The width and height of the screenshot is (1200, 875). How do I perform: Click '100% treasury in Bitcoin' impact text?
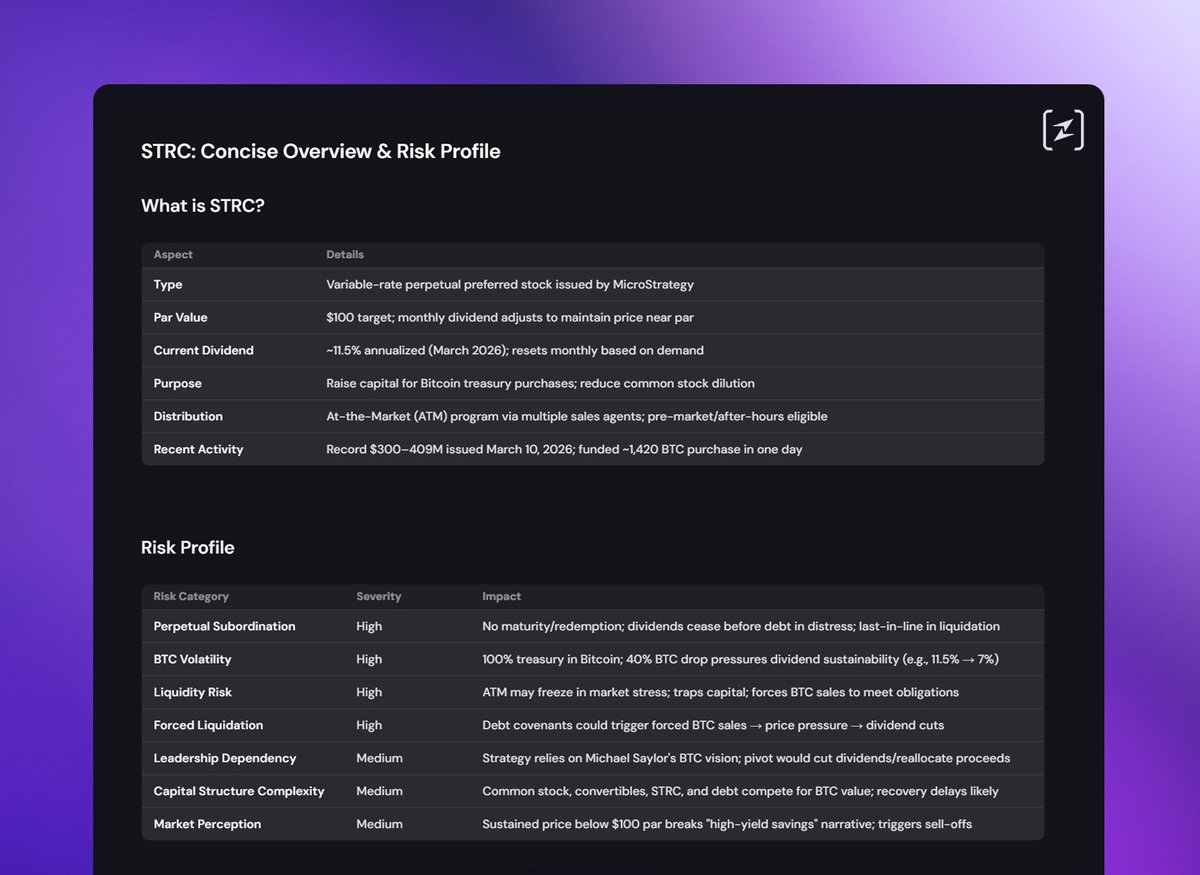point(740,660)
